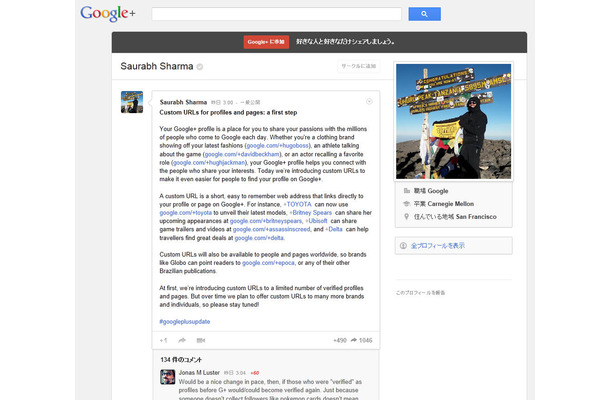The height and width of the screenshot is (400, 610).
Task: Open the google.com/+epoca link
Action: pos(268,263)
